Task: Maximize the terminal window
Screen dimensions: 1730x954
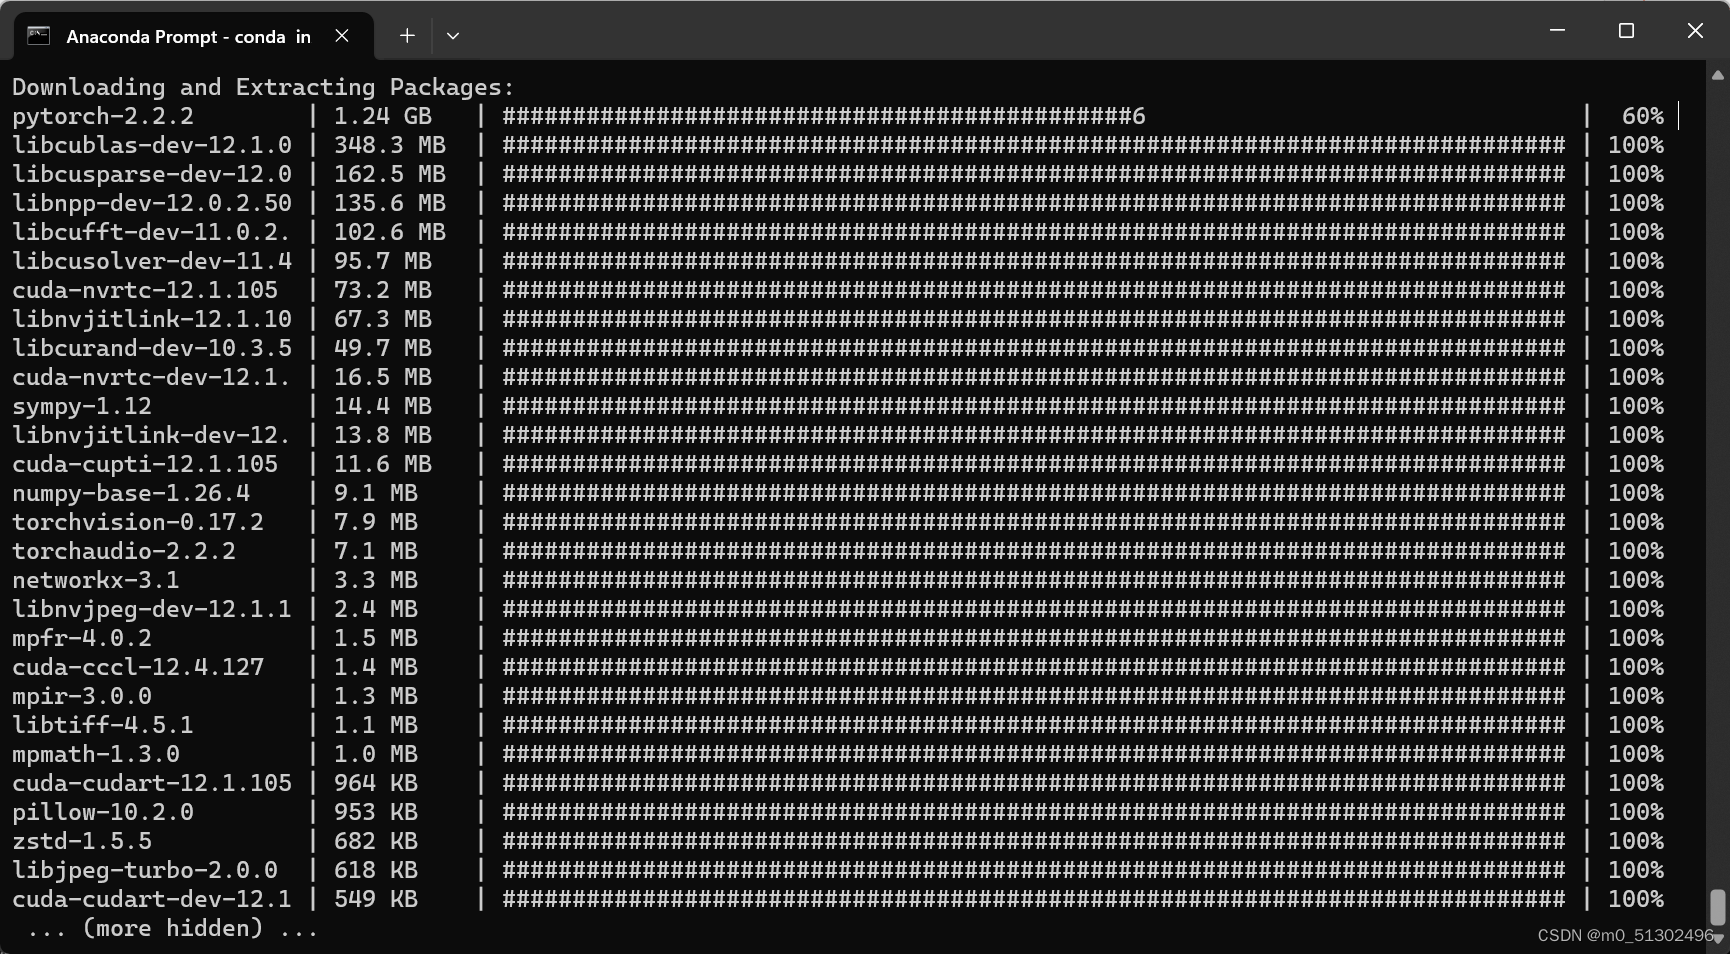Action: point(1626,31)
